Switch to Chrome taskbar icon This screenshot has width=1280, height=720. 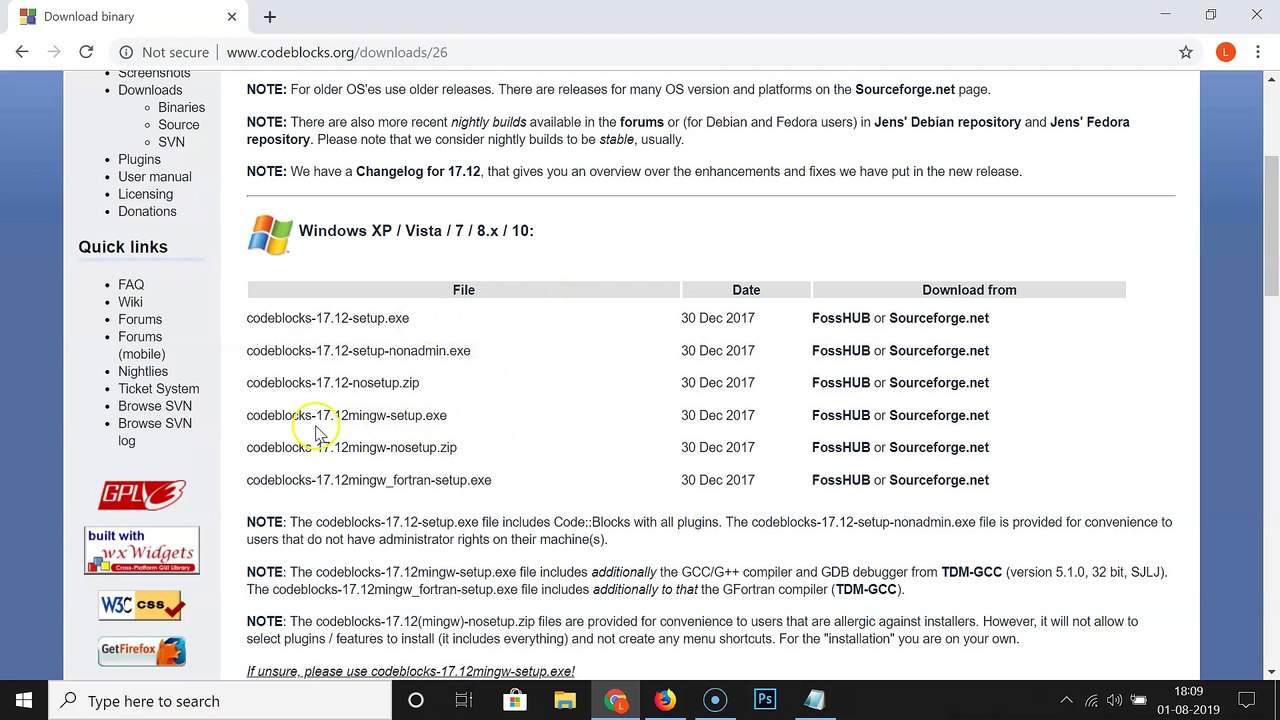click(x=615, y=700)
